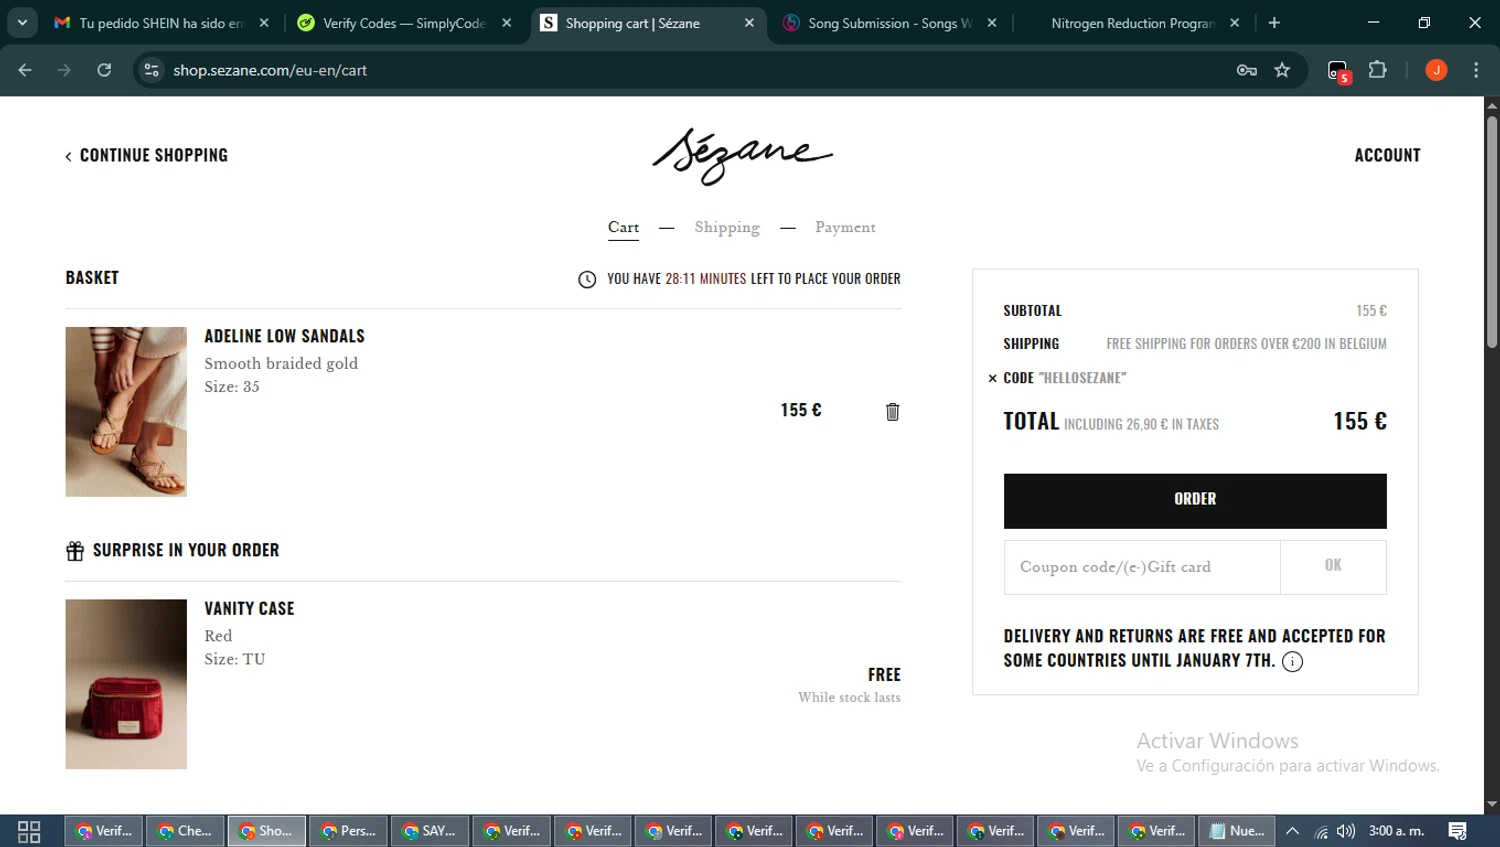Viewport: 1500px width, 847px height.
Task: Open the password manager key icon
Action: pyautogui.click(x=1246, y=70)
